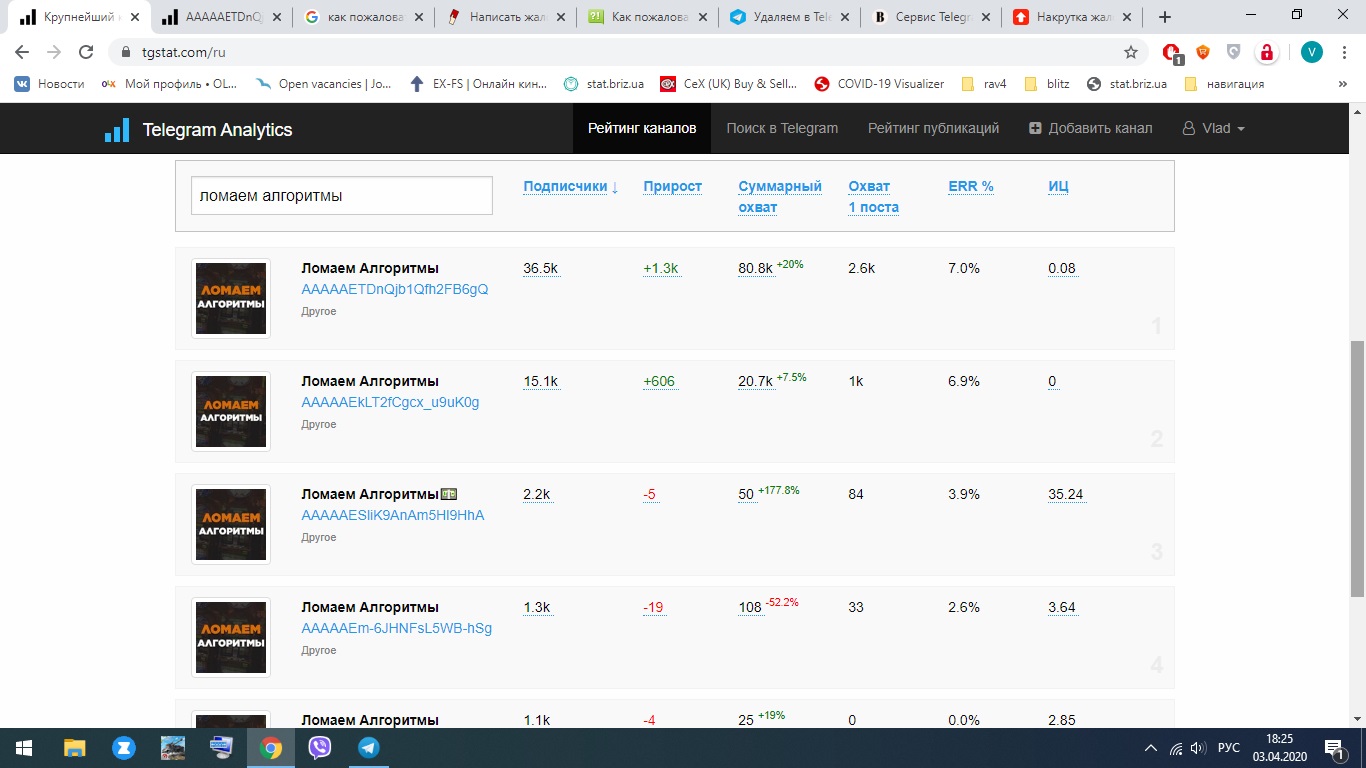This screenshot has width=1366, height=768.
Task: Open notification center icon
Action: coord(1333,748)
